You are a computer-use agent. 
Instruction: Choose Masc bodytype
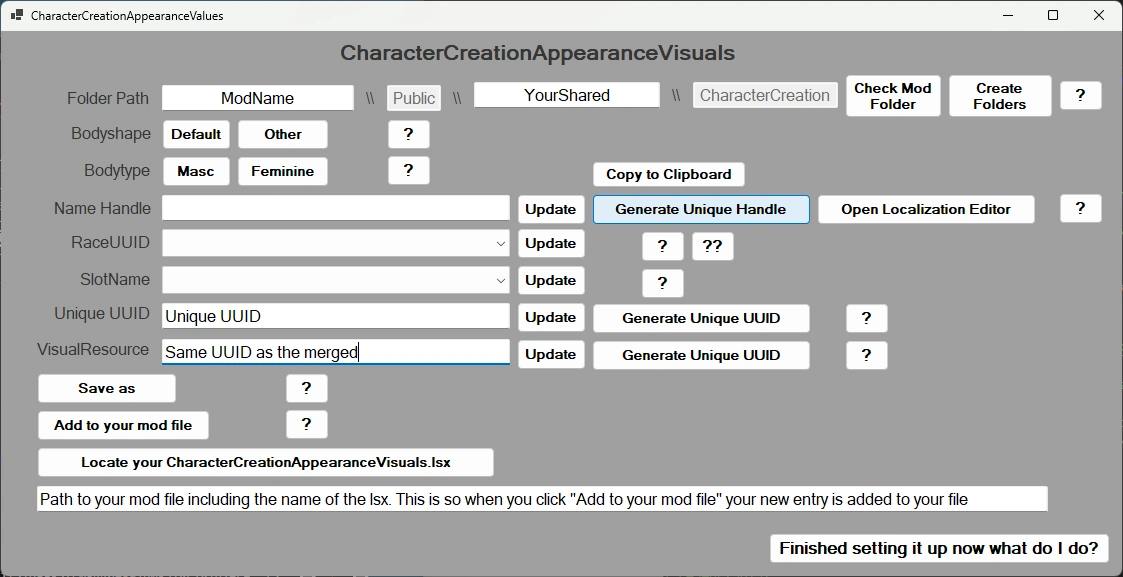196,171
